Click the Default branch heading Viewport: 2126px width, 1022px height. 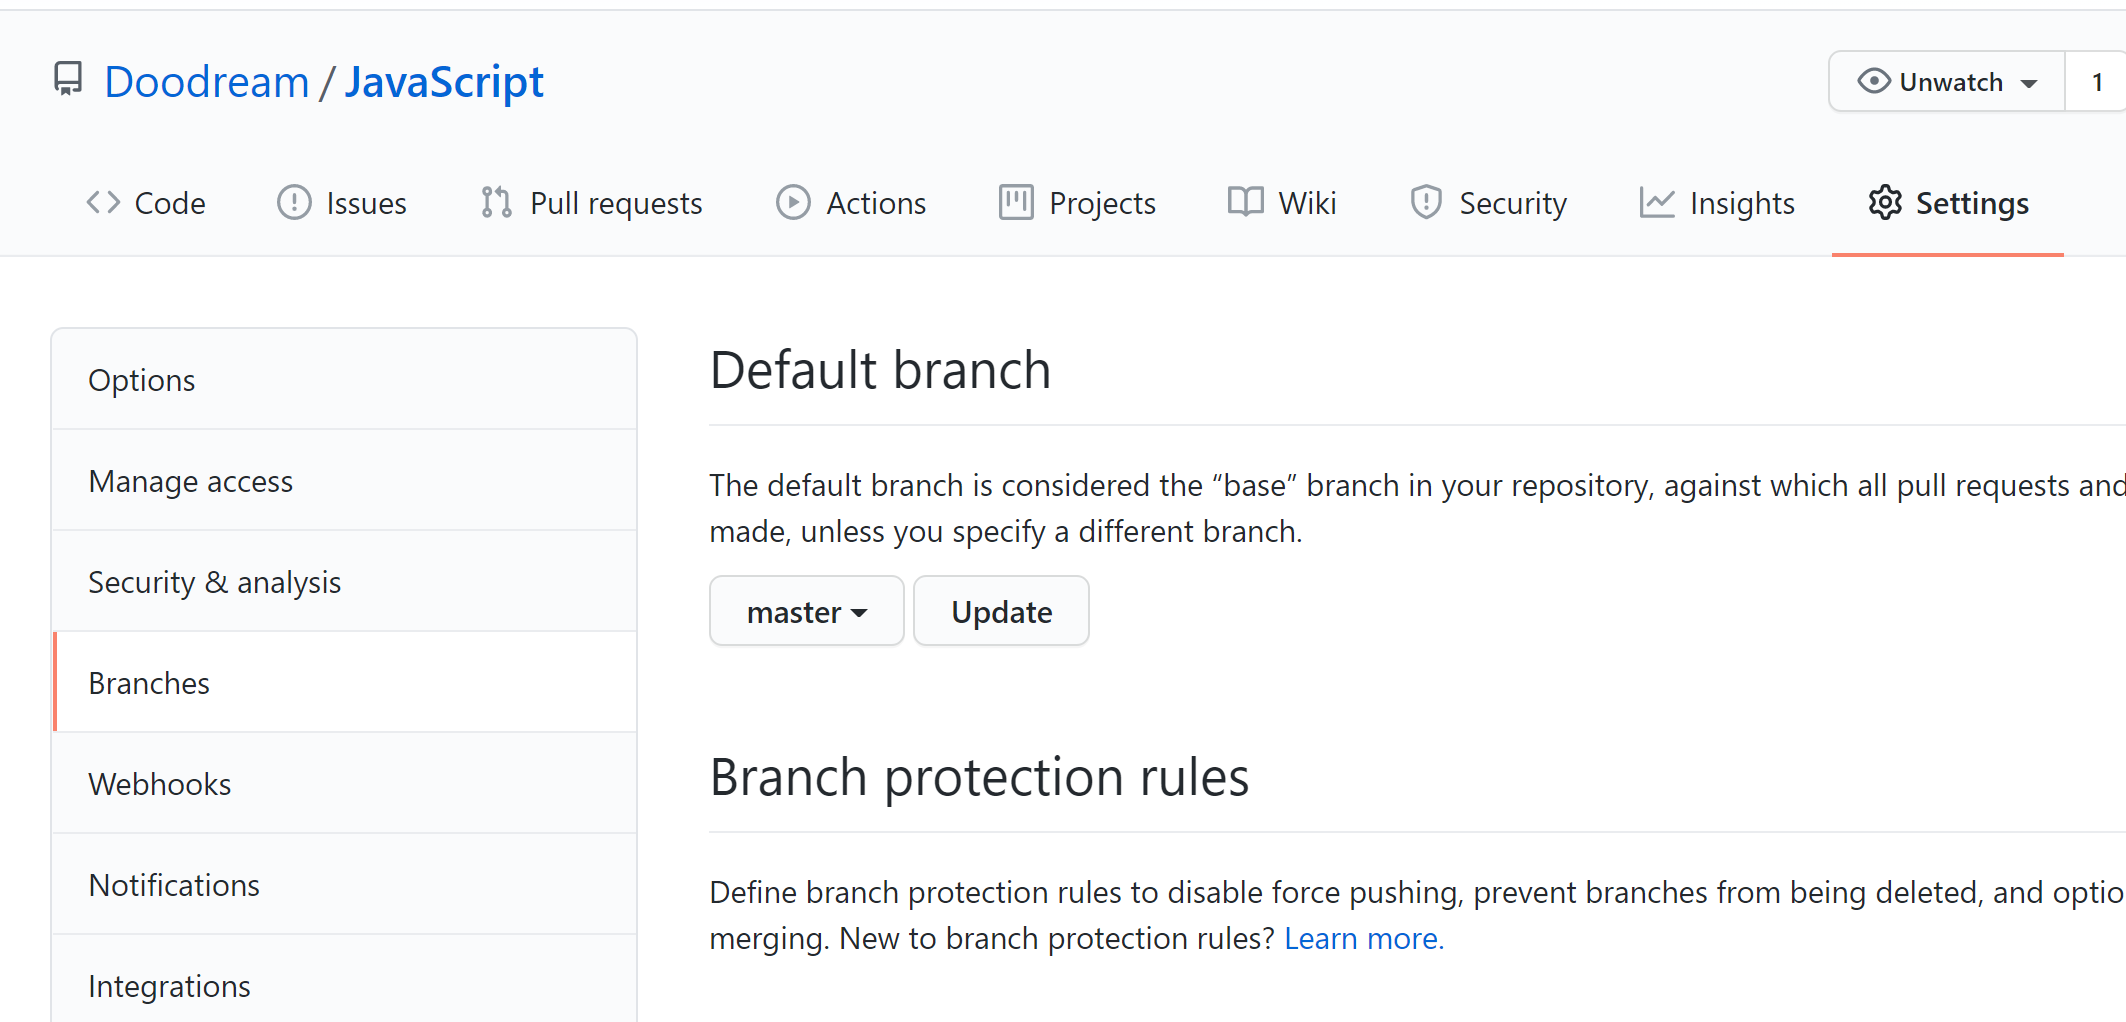point(880,370)
